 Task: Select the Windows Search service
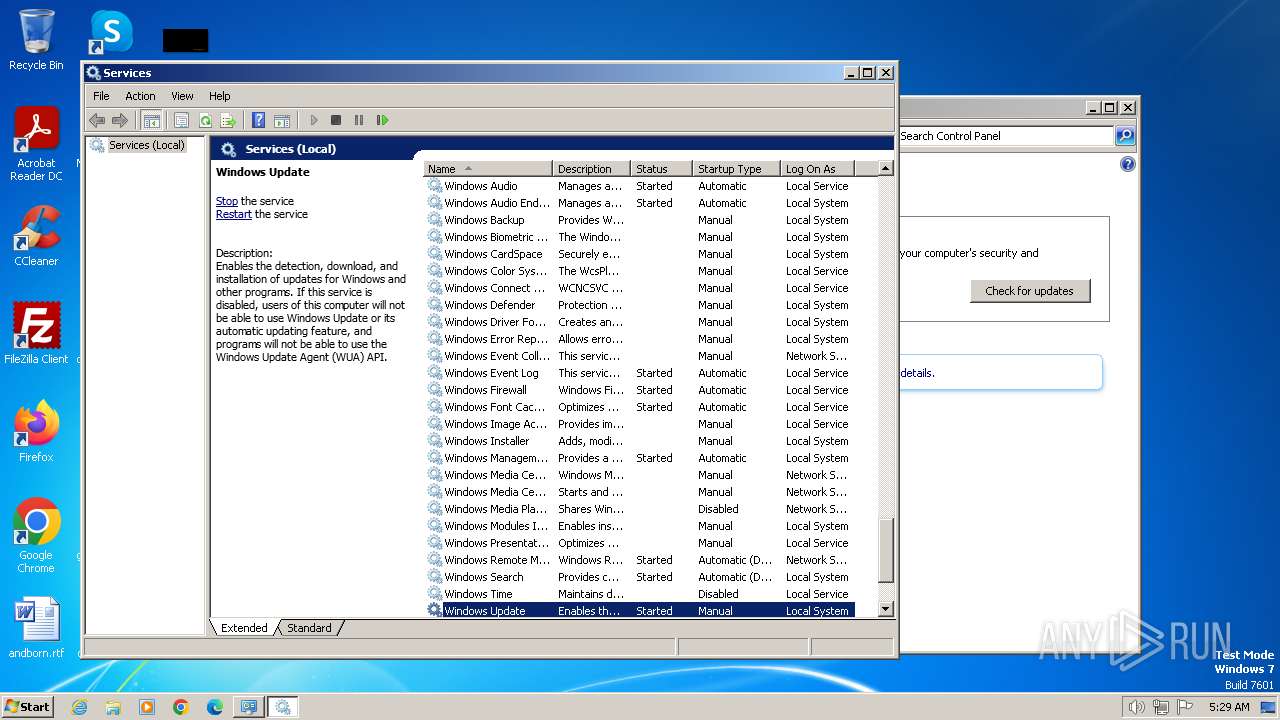pos(640,577)
